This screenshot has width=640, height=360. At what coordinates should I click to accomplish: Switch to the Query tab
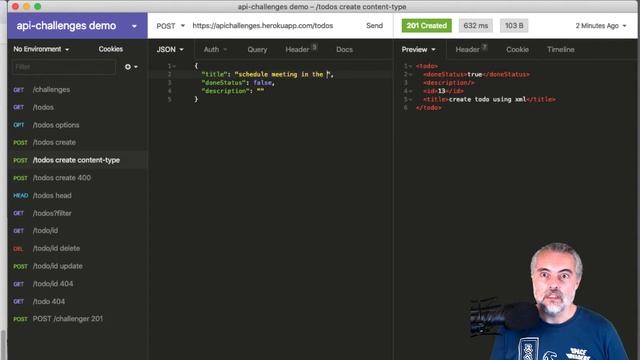pyautogui.click(x=257, y=49)
